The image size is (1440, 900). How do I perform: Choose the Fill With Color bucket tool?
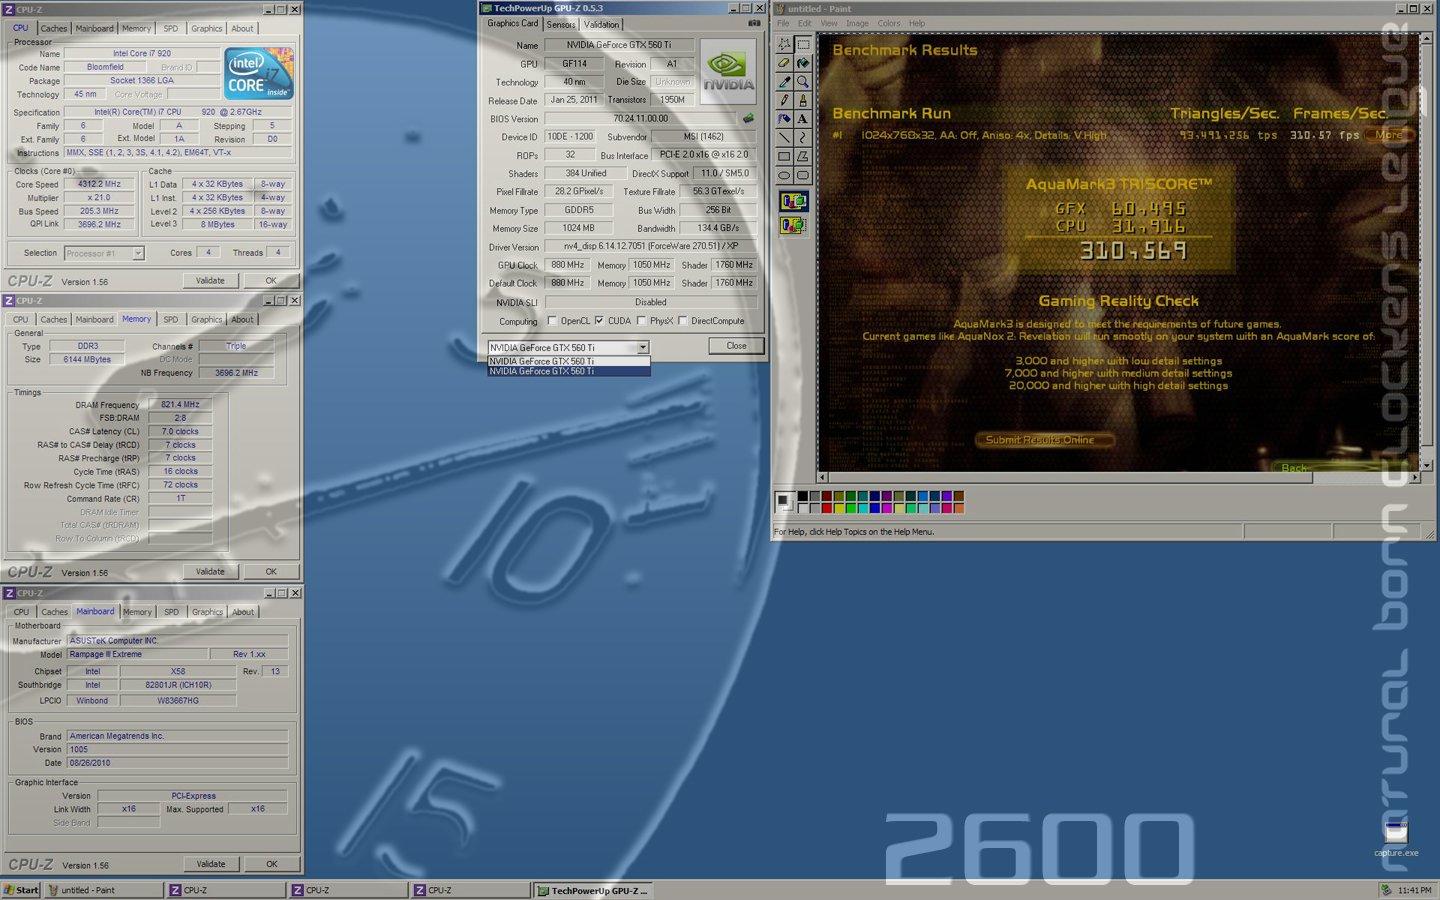coord(803,63)
